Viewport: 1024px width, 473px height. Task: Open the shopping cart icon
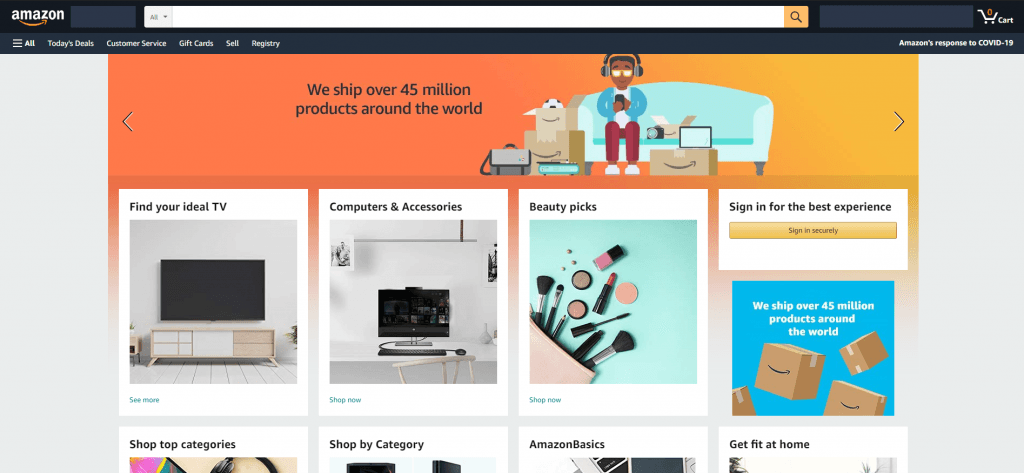[995, 17]
